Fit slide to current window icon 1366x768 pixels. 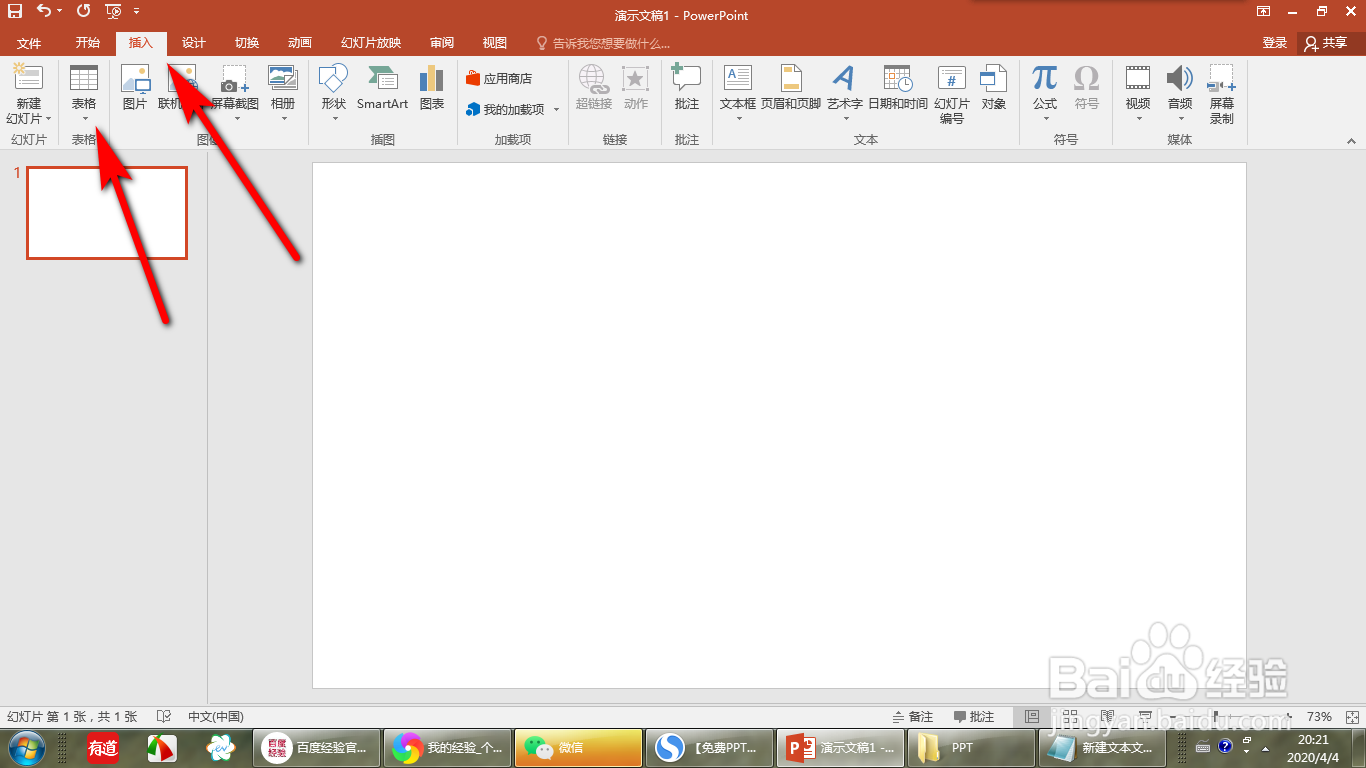coord(1350,717)
